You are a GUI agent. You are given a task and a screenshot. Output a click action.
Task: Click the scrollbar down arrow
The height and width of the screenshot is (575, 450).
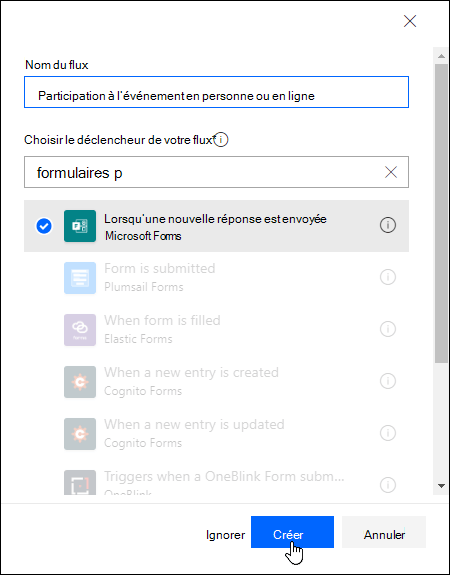(x=441, y=486)
